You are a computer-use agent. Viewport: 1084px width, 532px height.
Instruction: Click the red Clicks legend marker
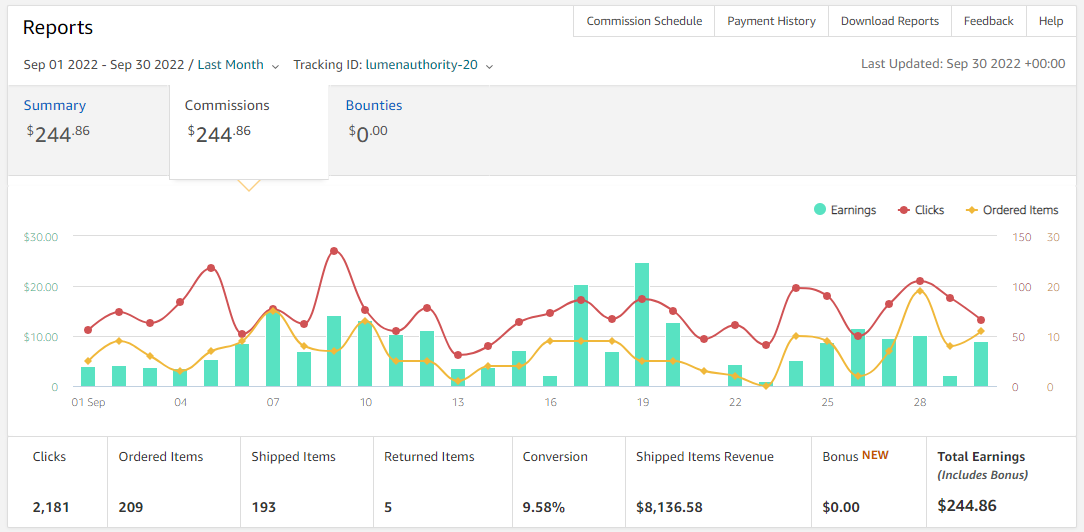(x=903, y=210)
